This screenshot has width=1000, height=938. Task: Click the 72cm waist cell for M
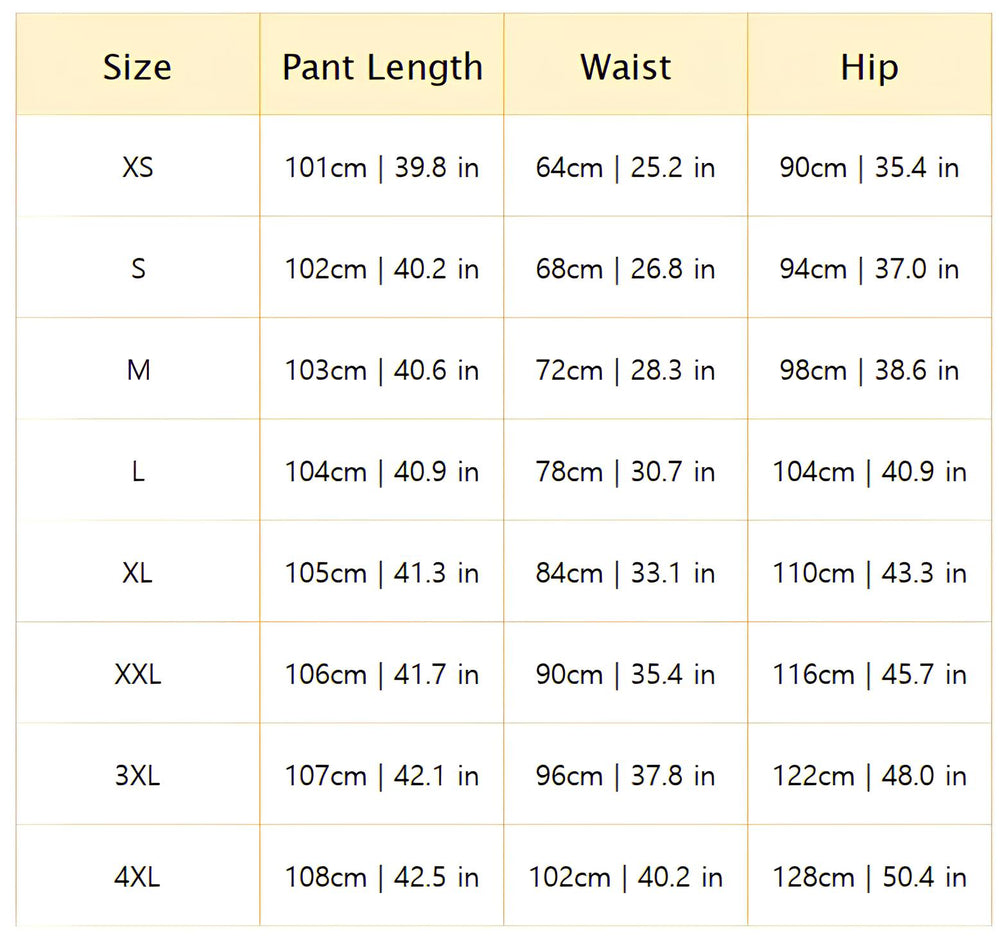click(x=626, y=370)
